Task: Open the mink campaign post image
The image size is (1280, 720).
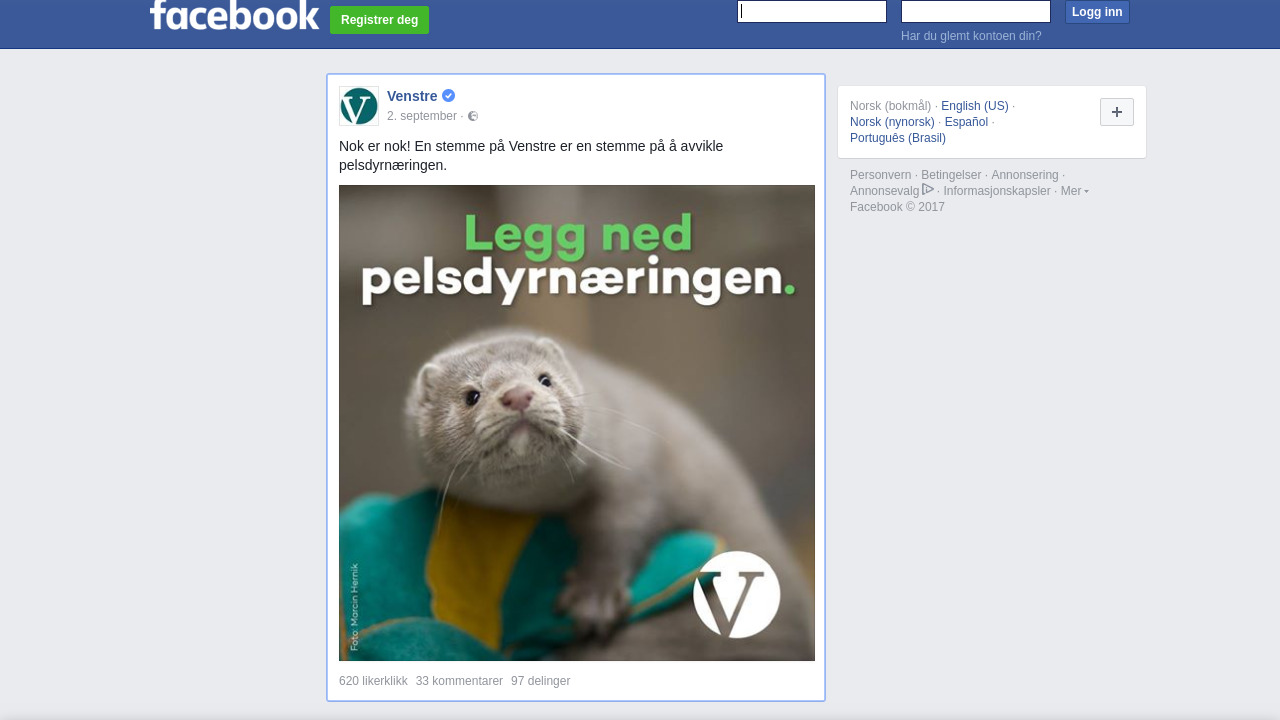Action: click(x=577, y=423)
